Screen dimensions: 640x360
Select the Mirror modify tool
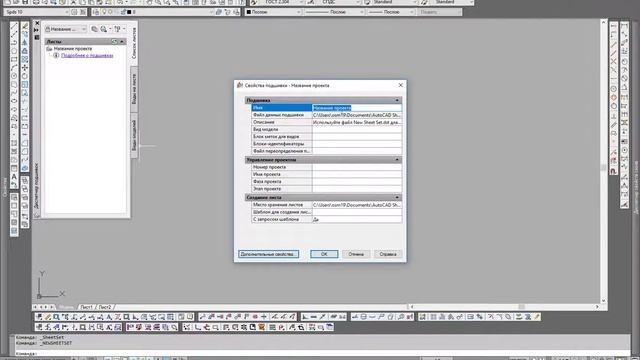click(25, 43)
